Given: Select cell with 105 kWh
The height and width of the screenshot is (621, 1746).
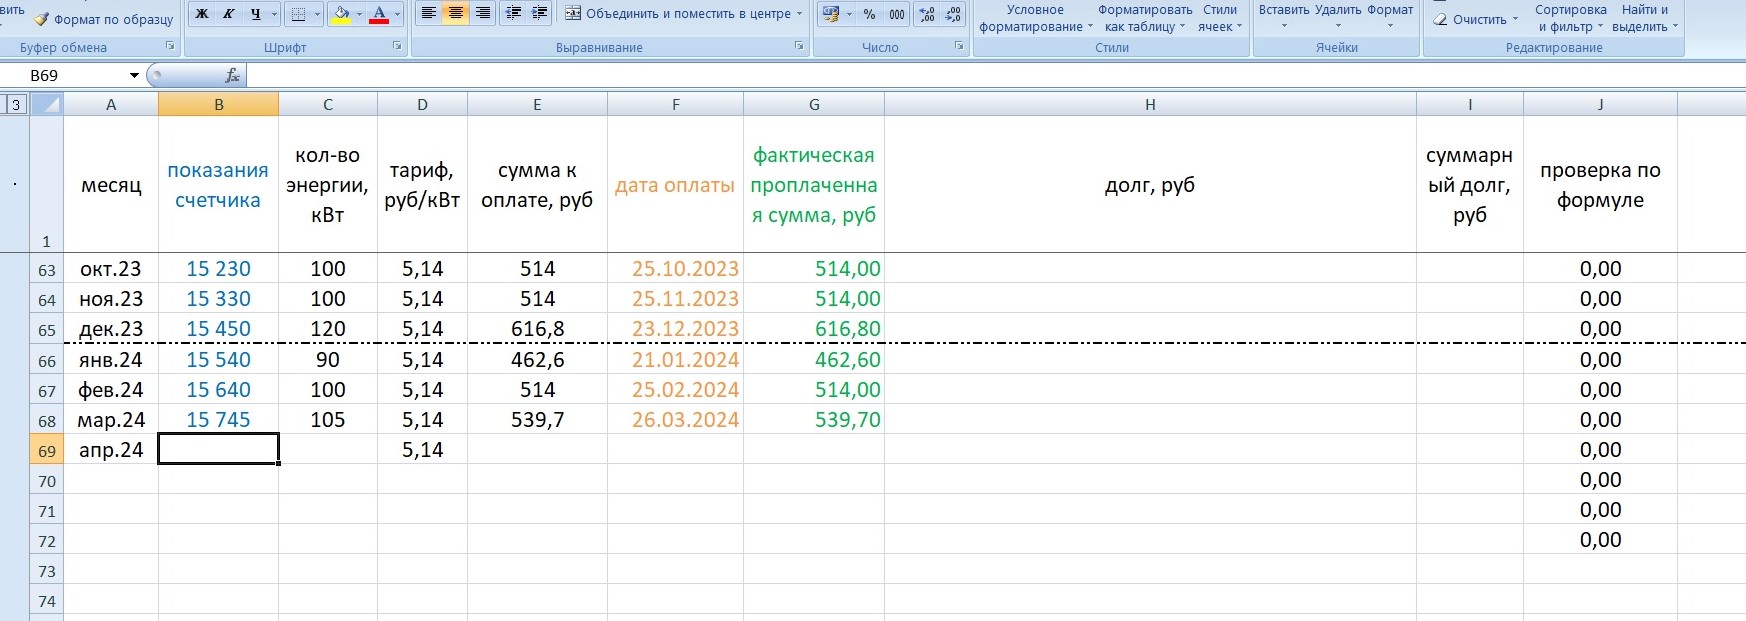Looking at the screenshot, I should click(x=328, y=420).
